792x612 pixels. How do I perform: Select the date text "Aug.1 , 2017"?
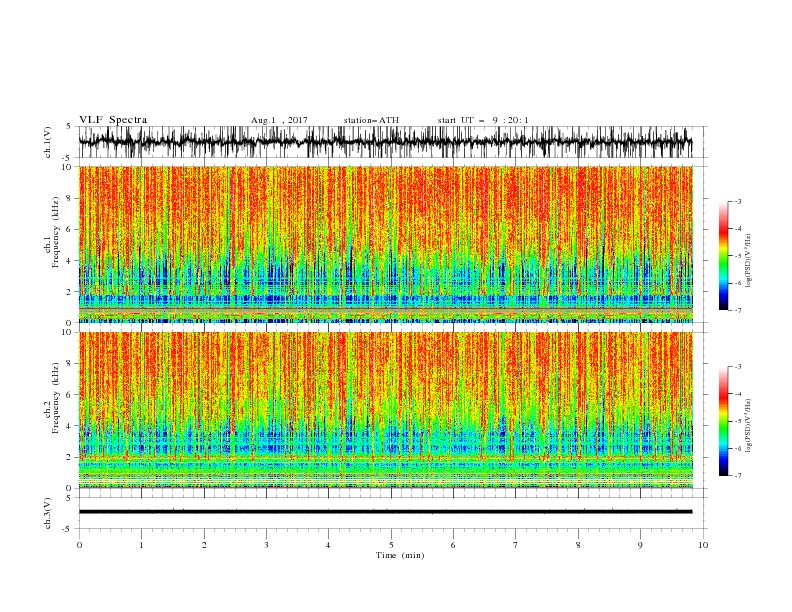coord(279,120)
